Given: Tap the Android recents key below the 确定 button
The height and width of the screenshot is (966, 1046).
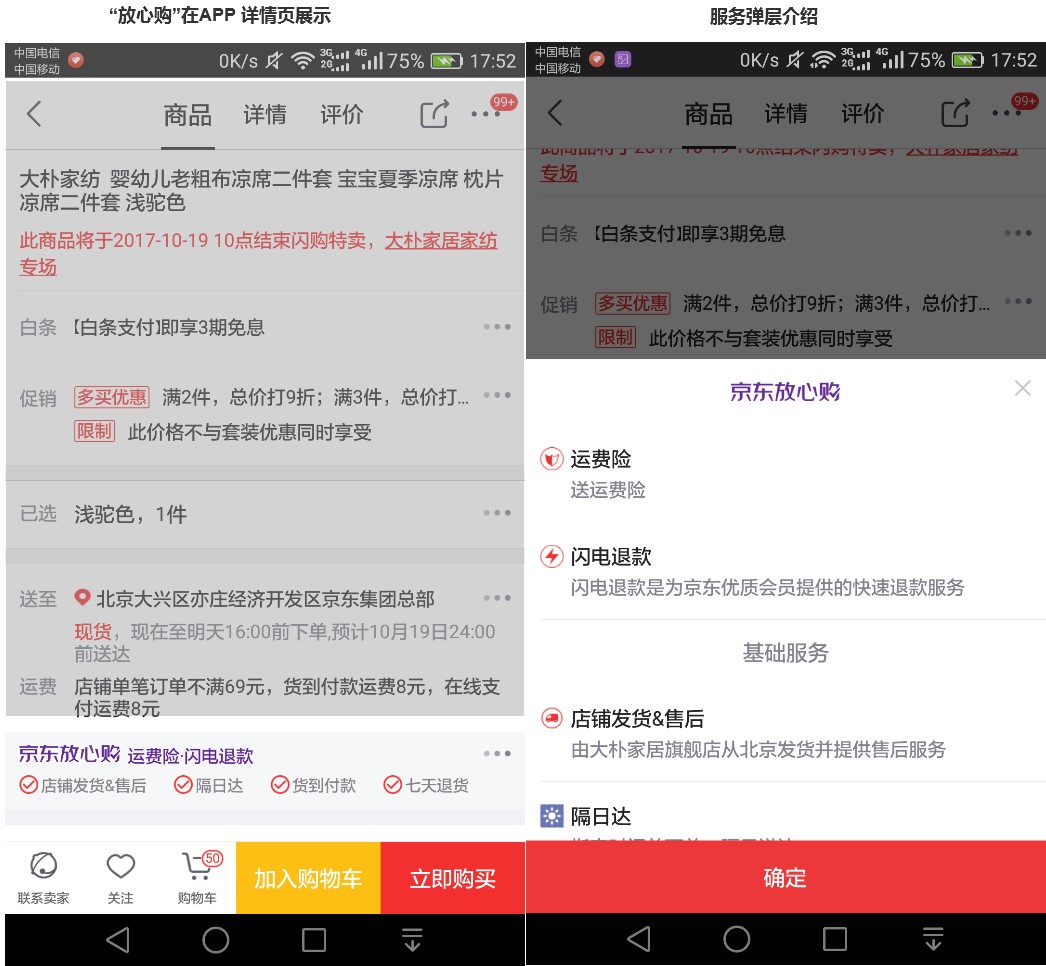Looking at the screenshot, I should pos(835,939).
